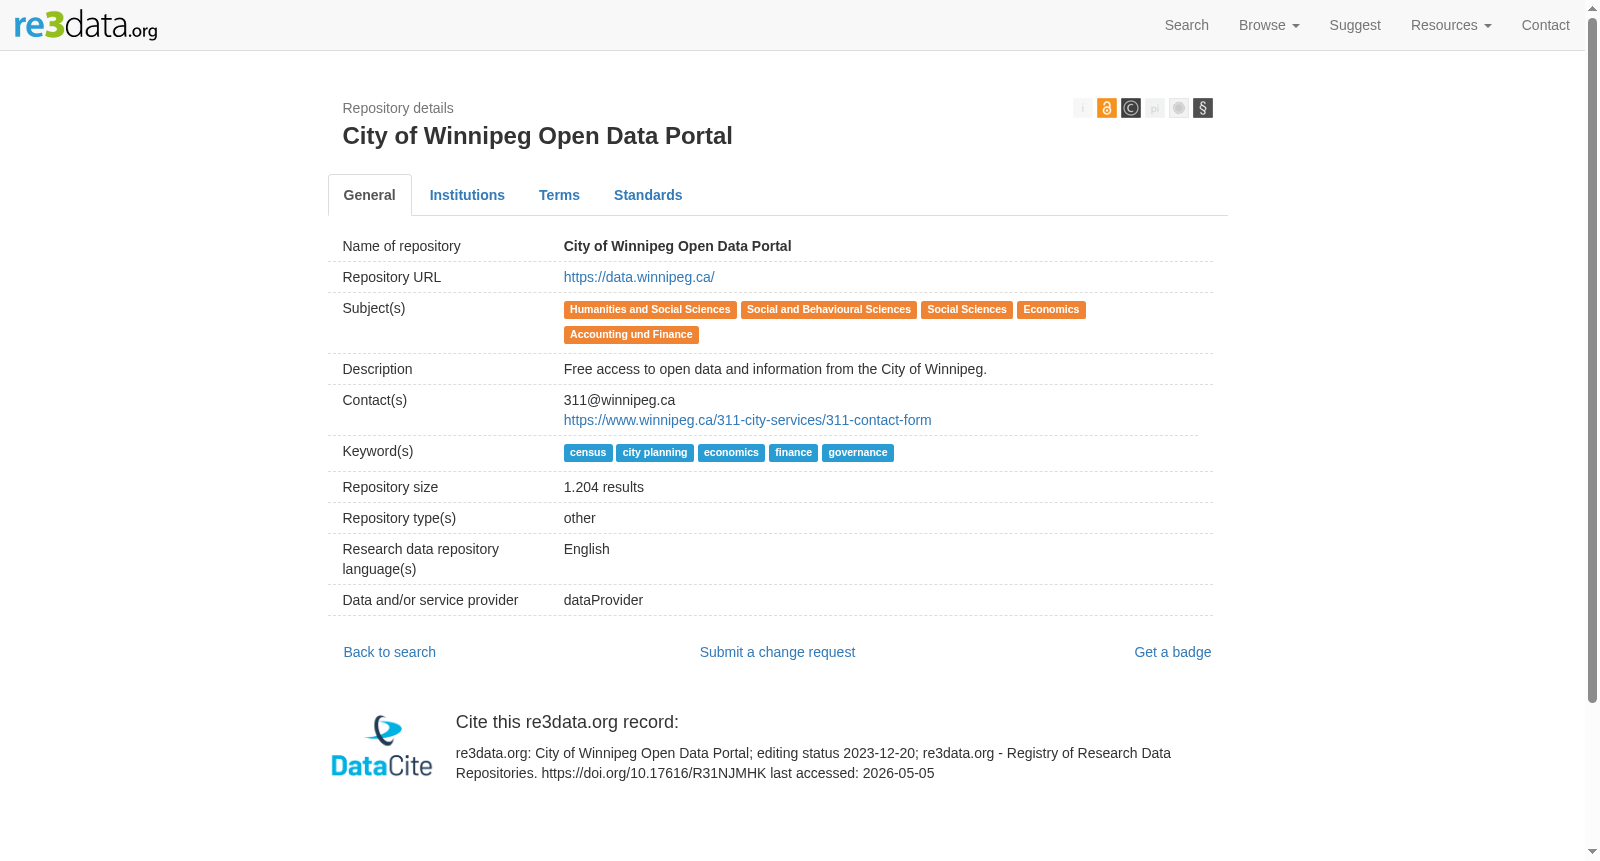Switch to the Institutions tab
The image size is (1600, 861).
coord(467,195)
